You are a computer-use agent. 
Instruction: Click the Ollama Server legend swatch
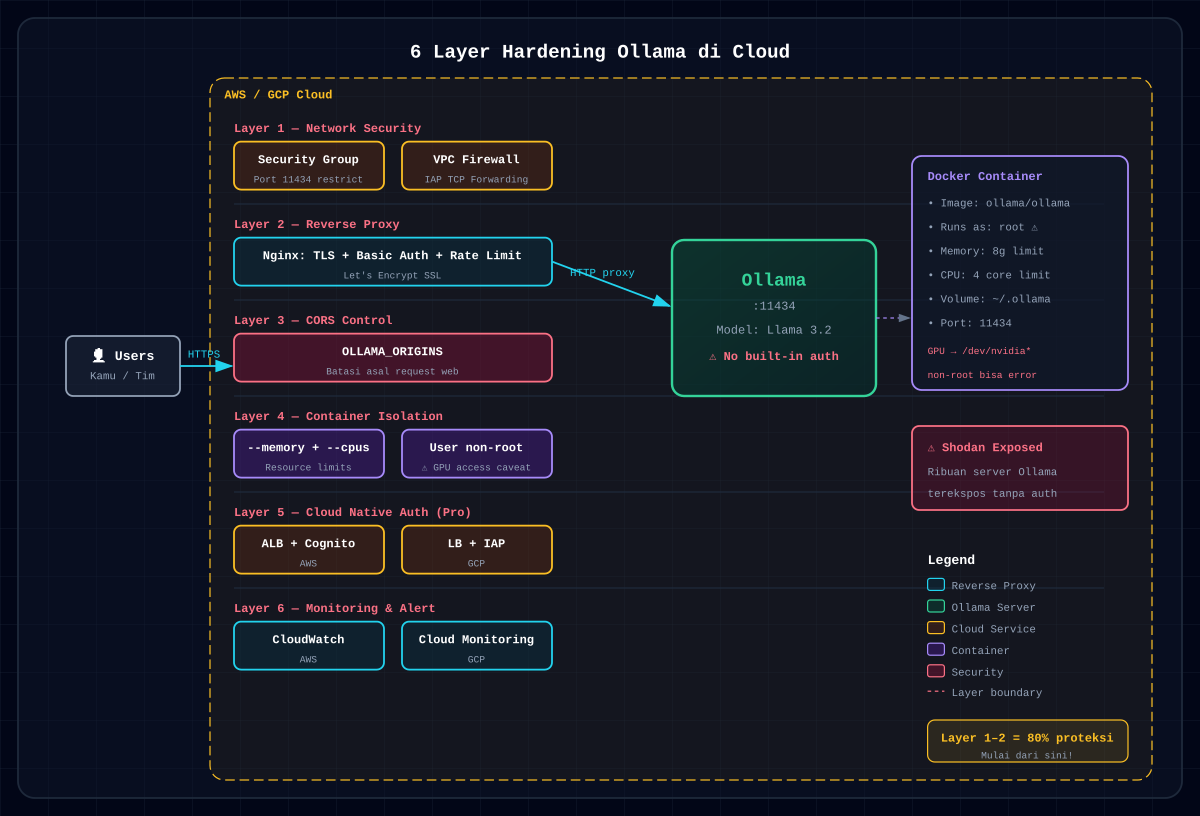[x=936, y=606]
